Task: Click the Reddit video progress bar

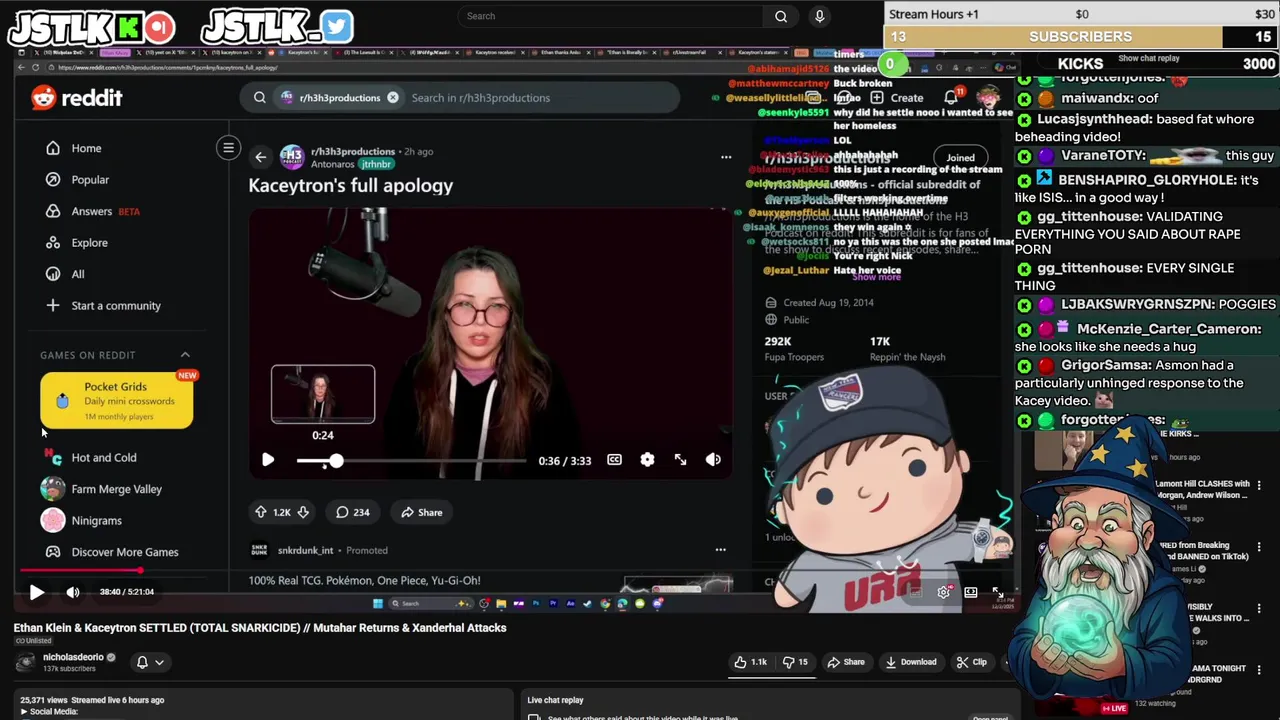Action: click(411, 460)
